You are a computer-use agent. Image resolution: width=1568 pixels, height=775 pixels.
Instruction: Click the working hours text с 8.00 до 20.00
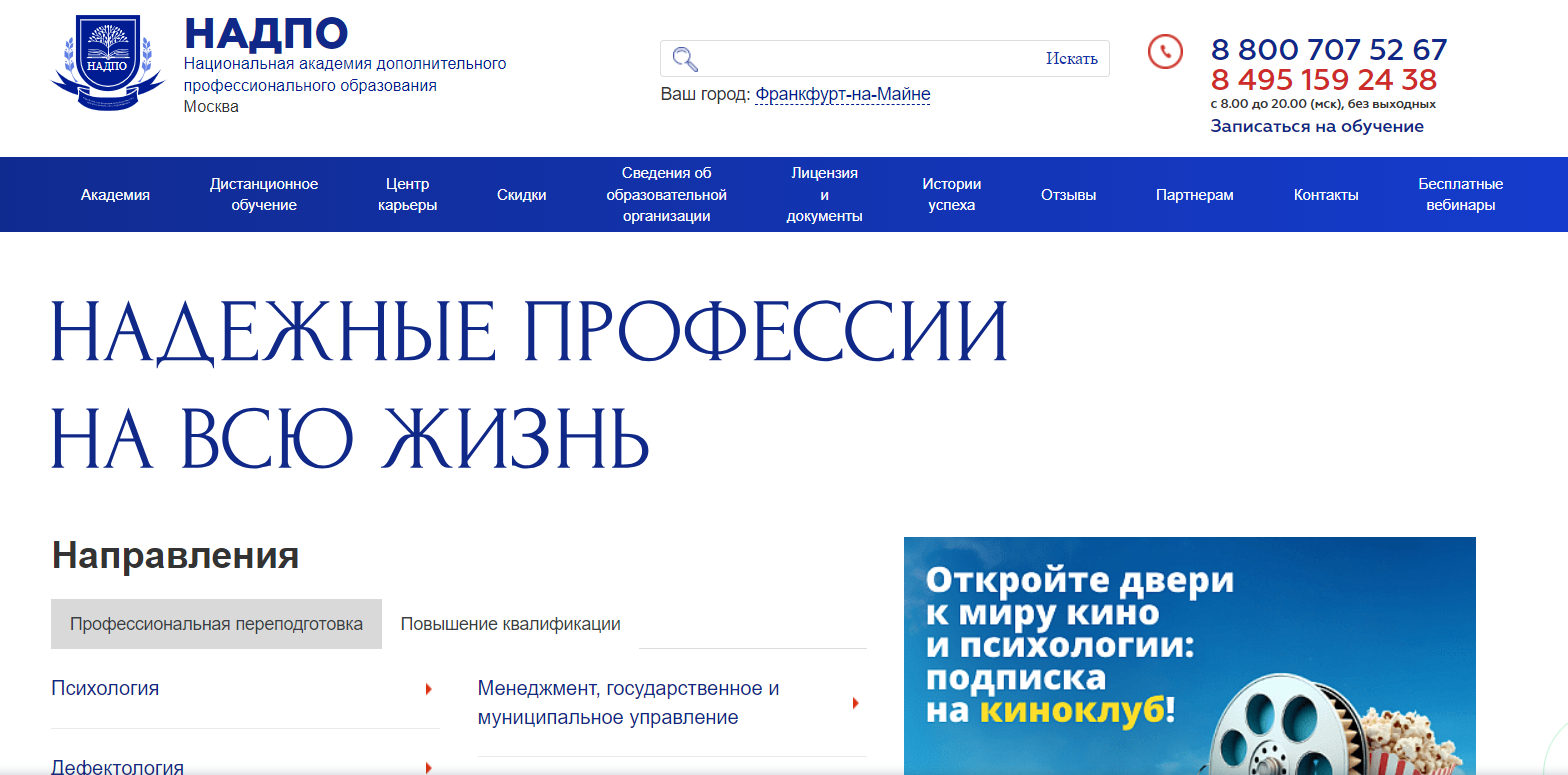click(x=1323, y=104)
